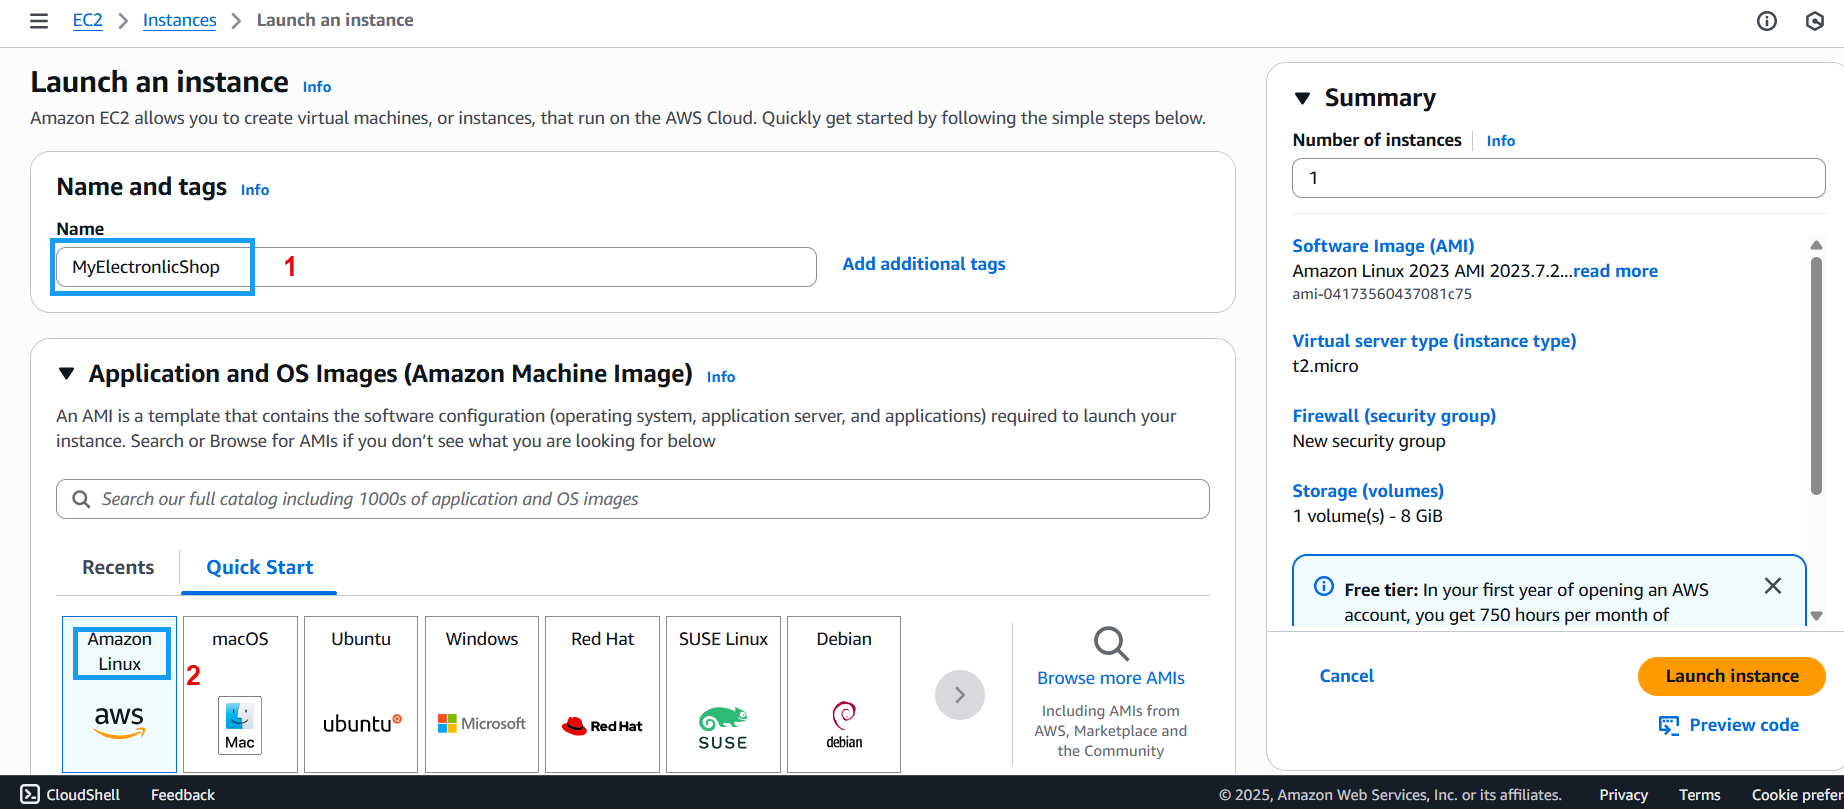Open Virtual server type (instance type) link
This screenshot has width=1844, height=809.
1434,341
